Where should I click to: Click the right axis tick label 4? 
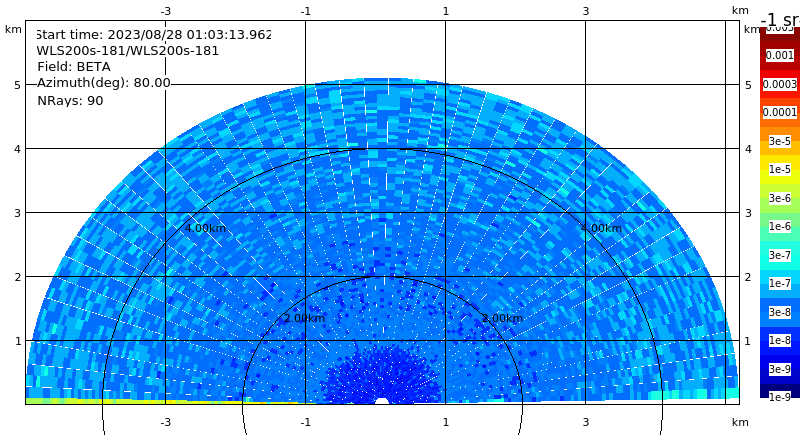(x=748, y=149)
